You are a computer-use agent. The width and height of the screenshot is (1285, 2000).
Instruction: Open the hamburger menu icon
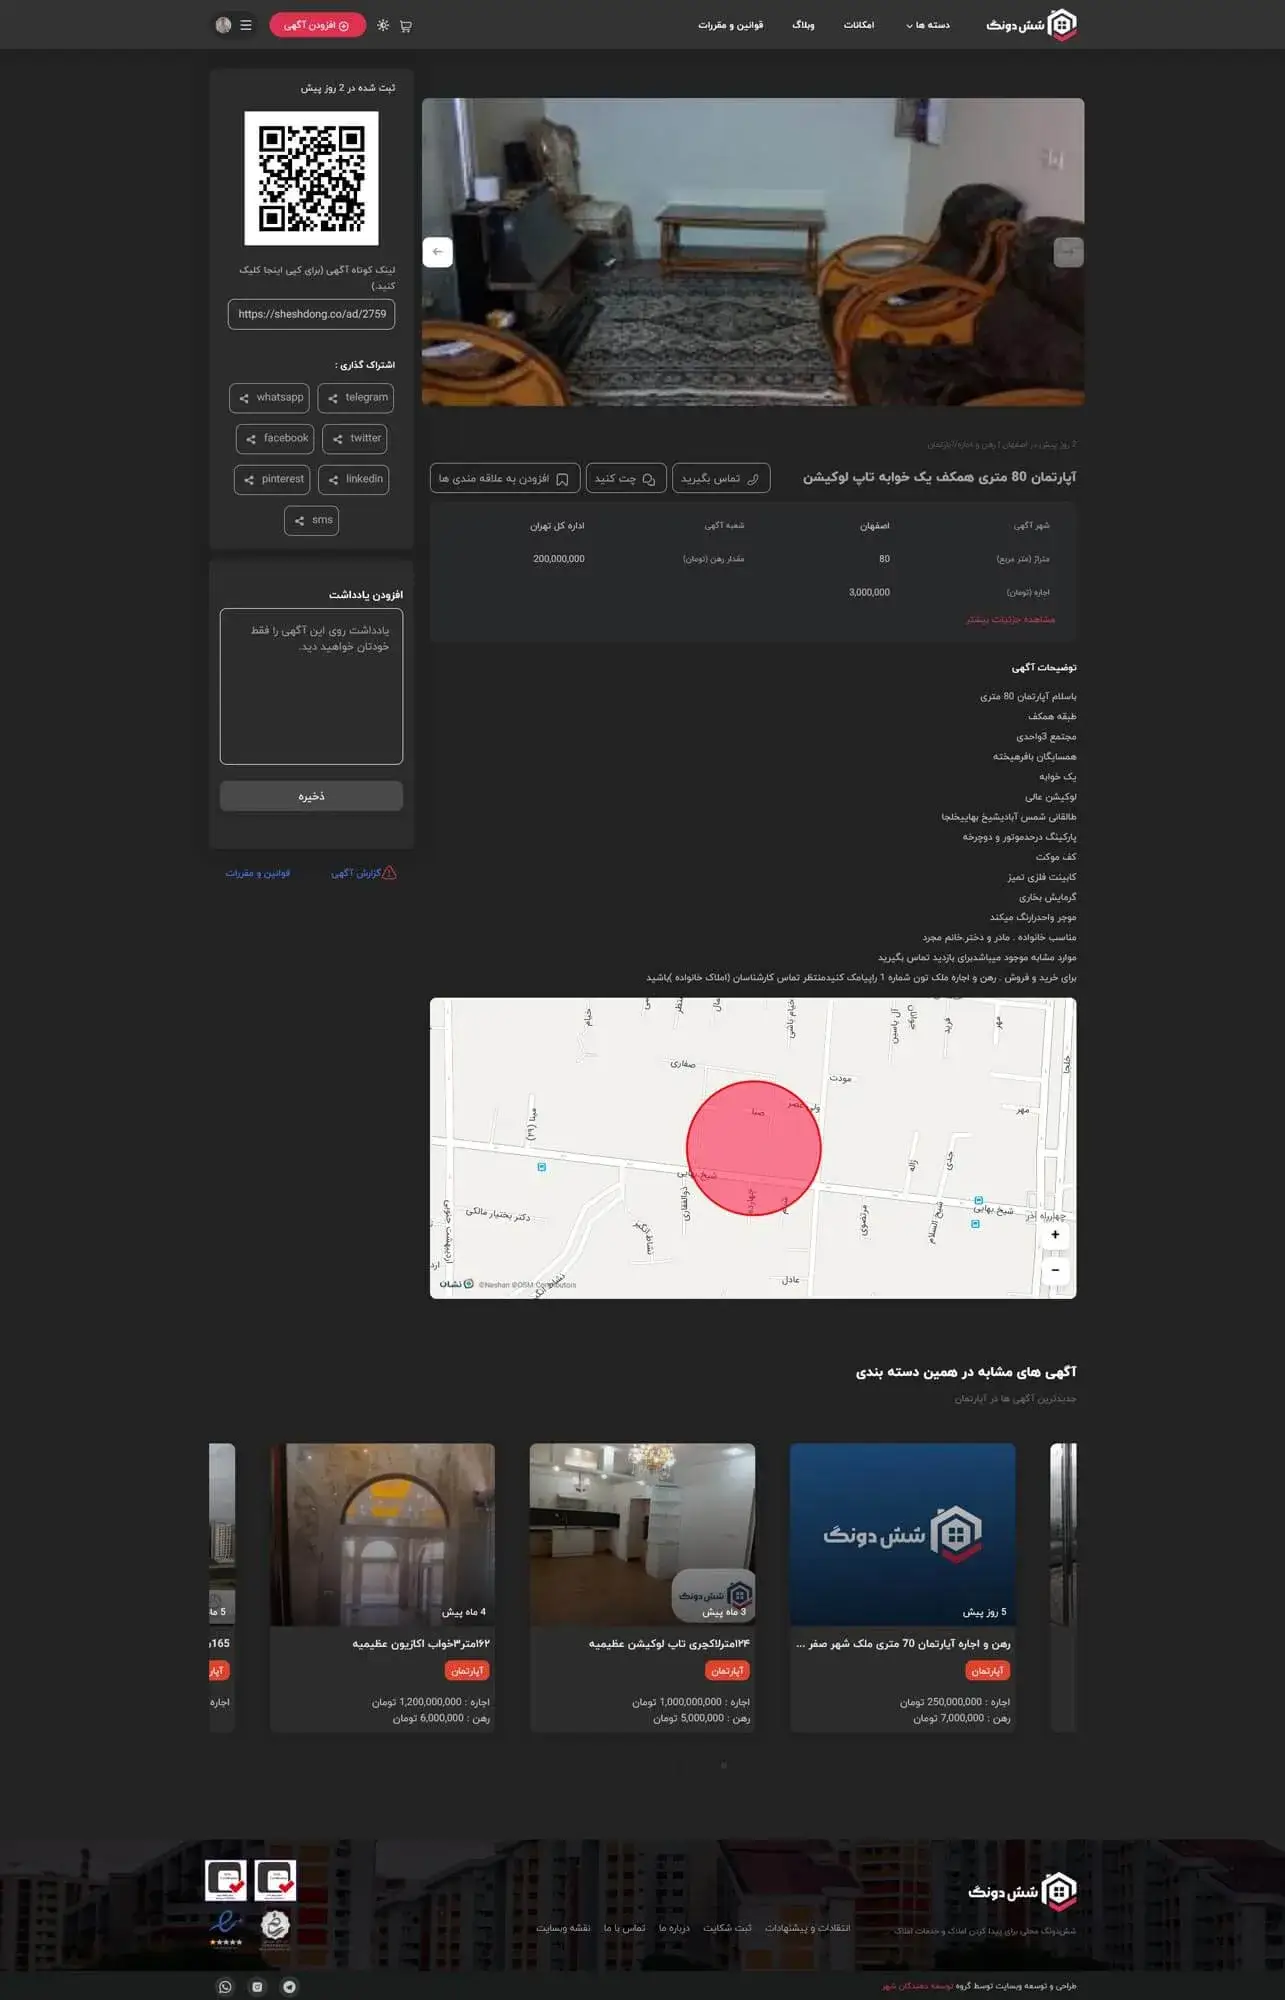246,25
